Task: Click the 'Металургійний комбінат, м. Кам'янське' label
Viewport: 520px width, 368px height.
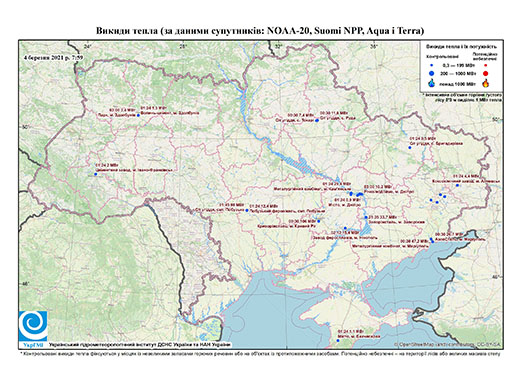Action: click(311, 189)
